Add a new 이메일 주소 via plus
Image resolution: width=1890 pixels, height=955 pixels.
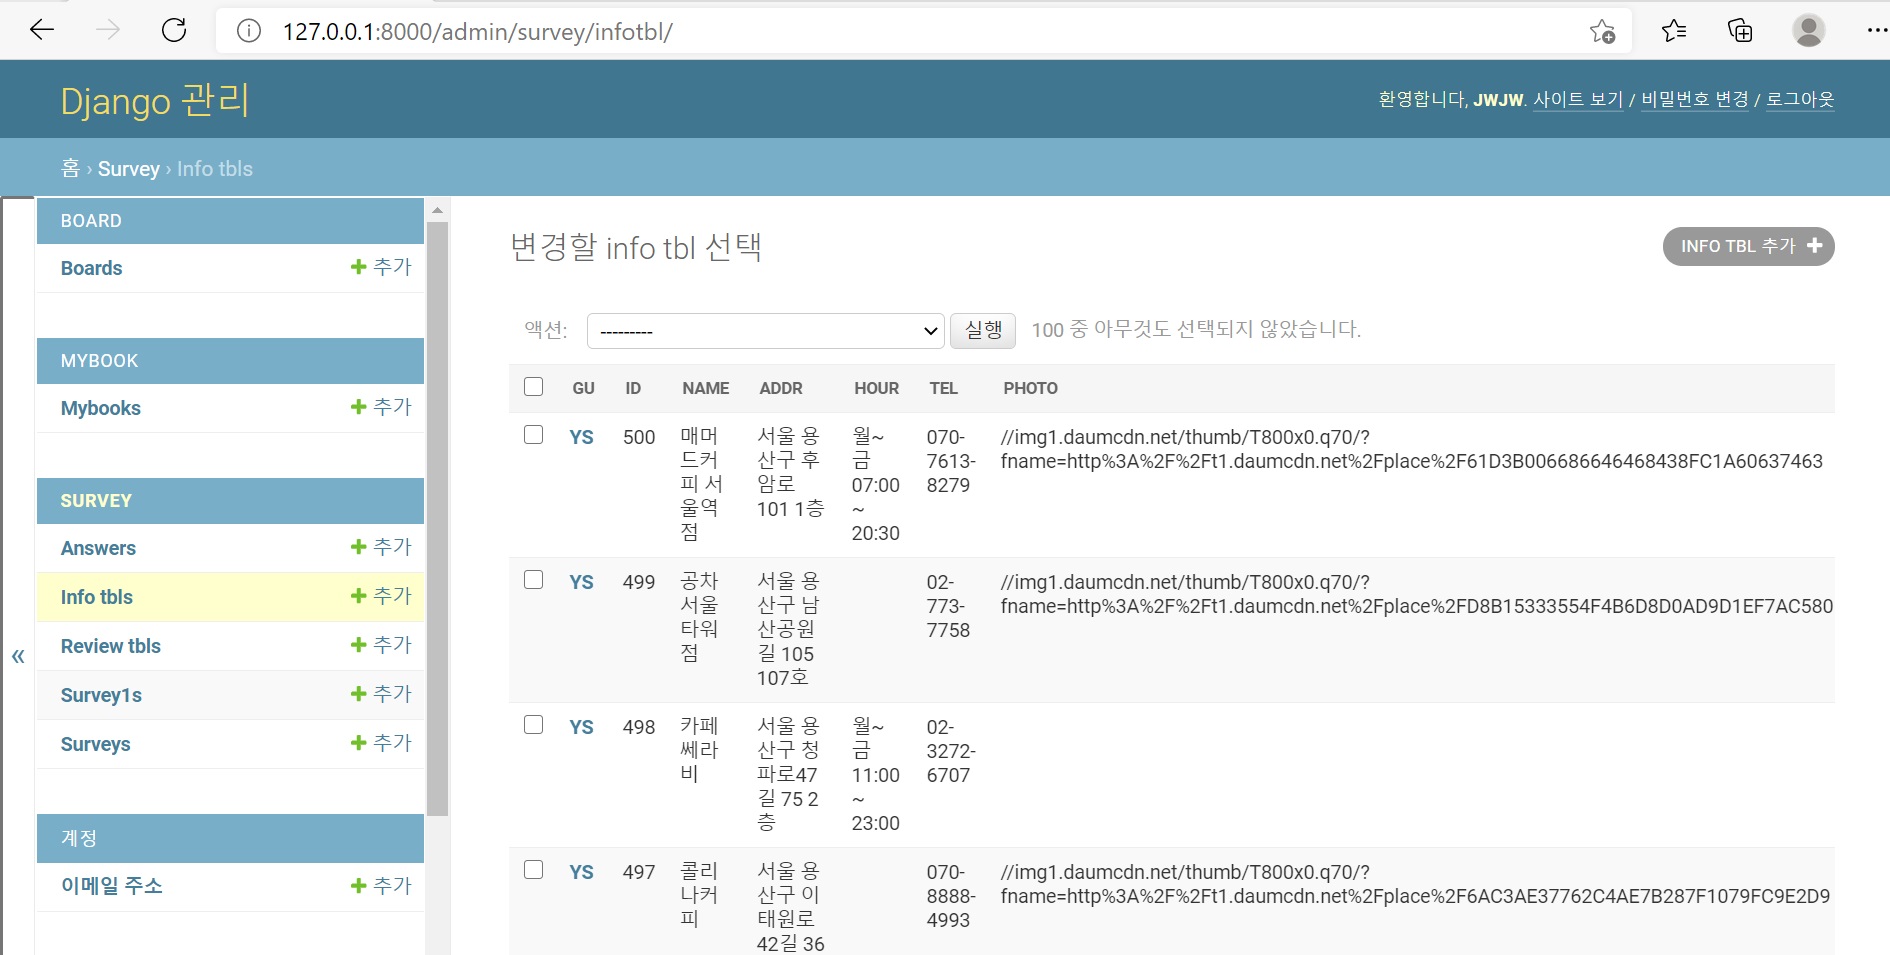(381, 886)
